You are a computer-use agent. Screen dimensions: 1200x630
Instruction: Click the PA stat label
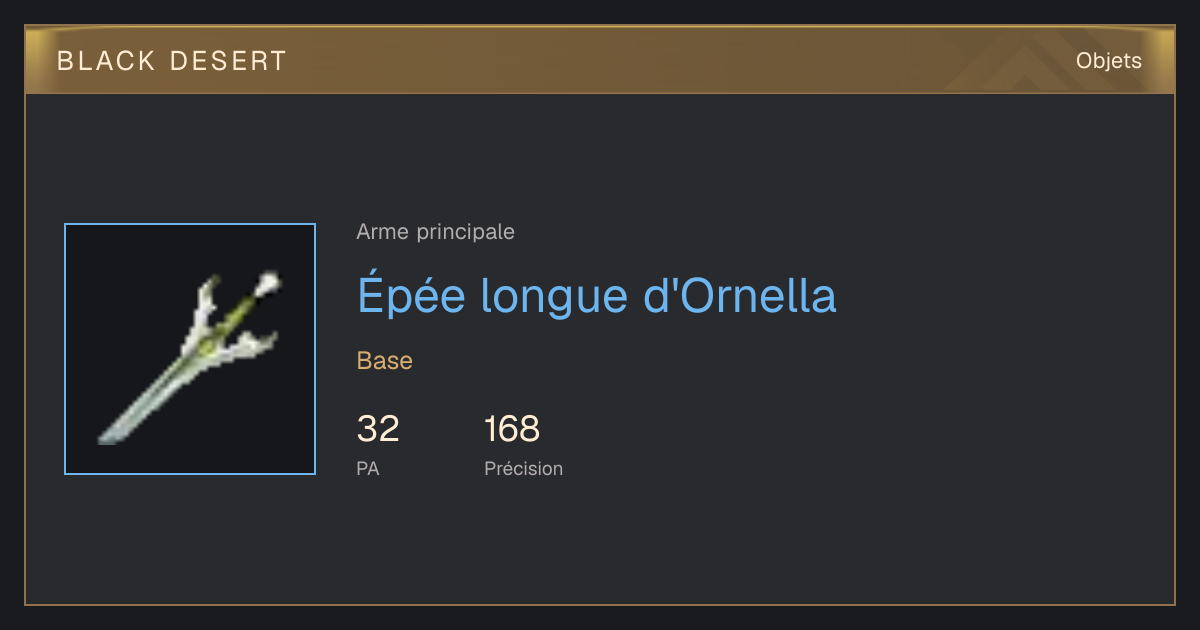[368, 468]
